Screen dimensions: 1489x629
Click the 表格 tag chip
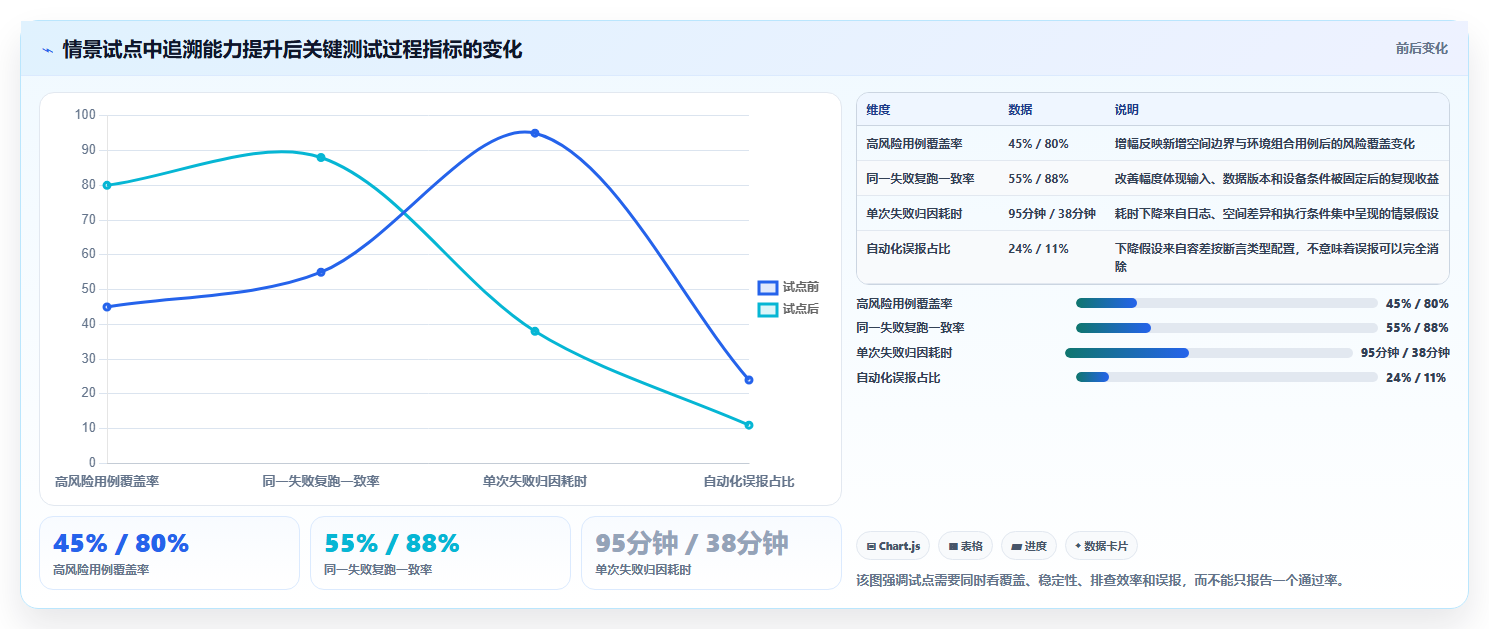click(x=965, y=546)
